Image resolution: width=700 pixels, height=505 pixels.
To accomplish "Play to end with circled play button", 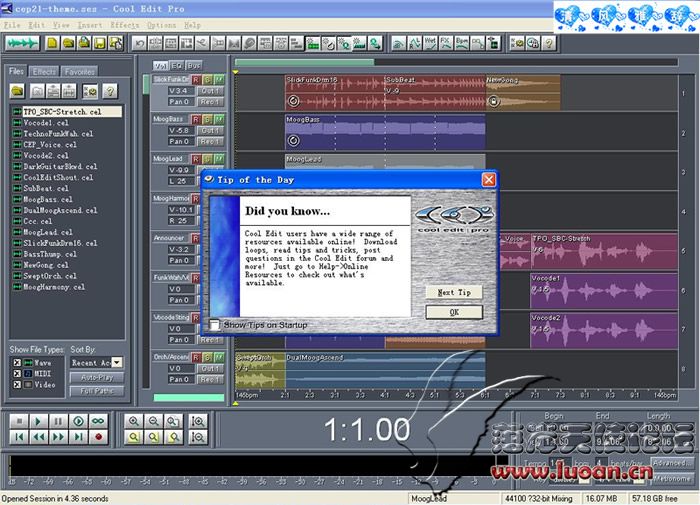I will pyautogui.click(x=78, y=421).
